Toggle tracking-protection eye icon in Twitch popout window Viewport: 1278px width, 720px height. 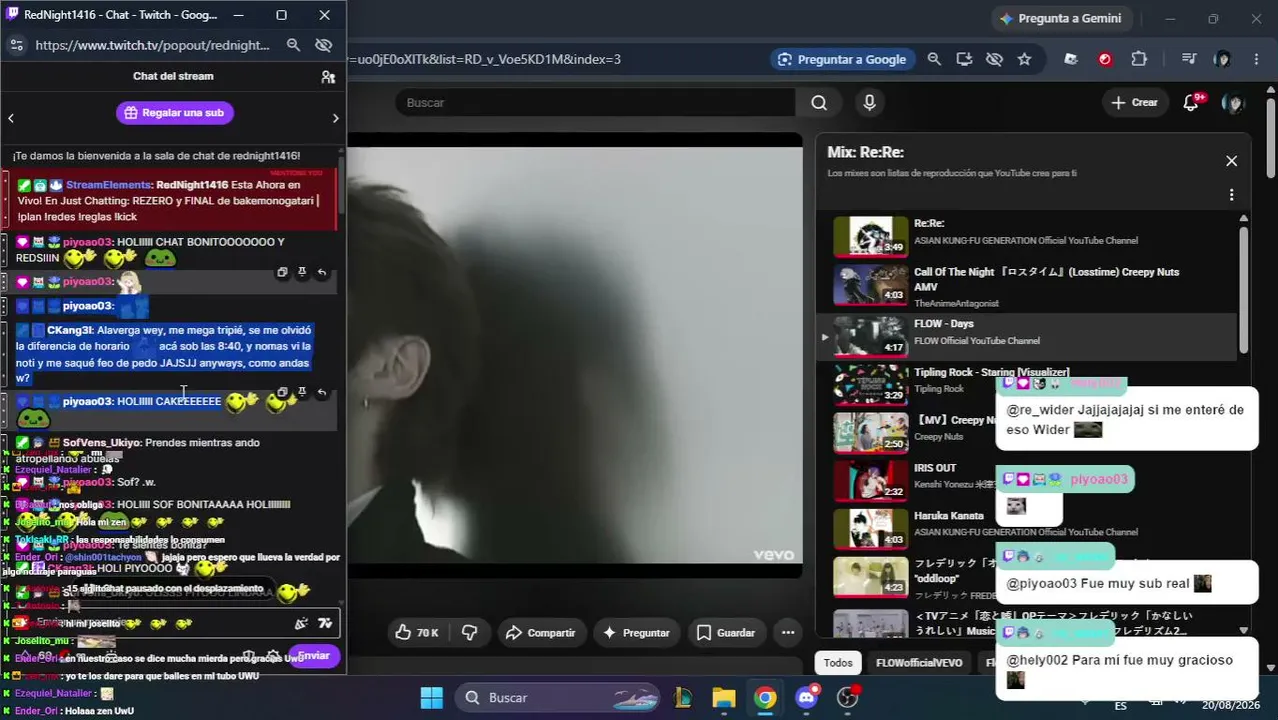point(323,45)
